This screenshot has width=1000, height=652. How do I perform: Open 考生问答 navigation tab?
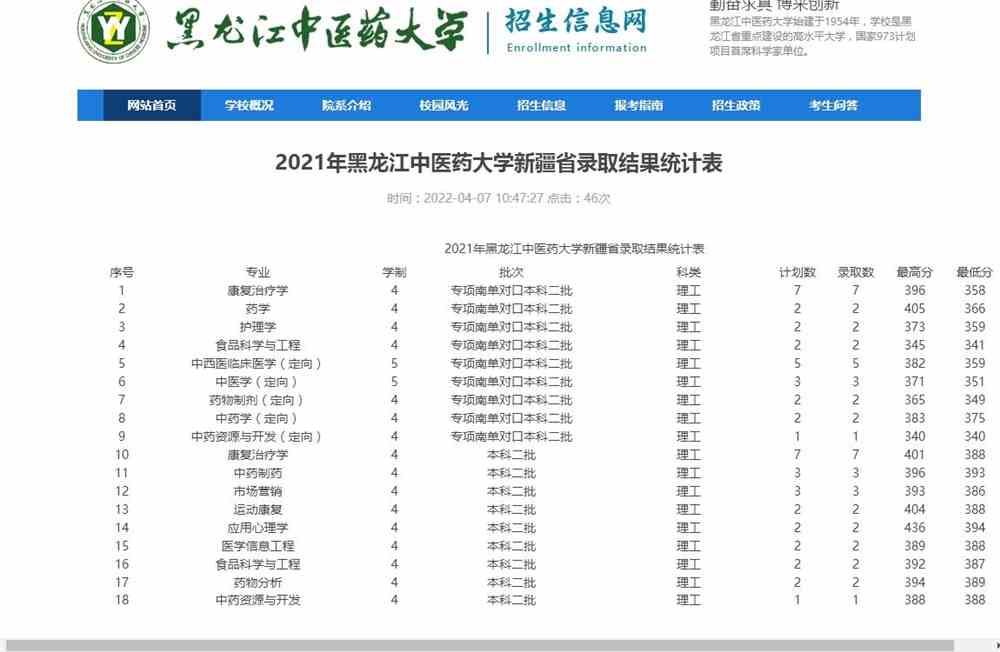834,105
